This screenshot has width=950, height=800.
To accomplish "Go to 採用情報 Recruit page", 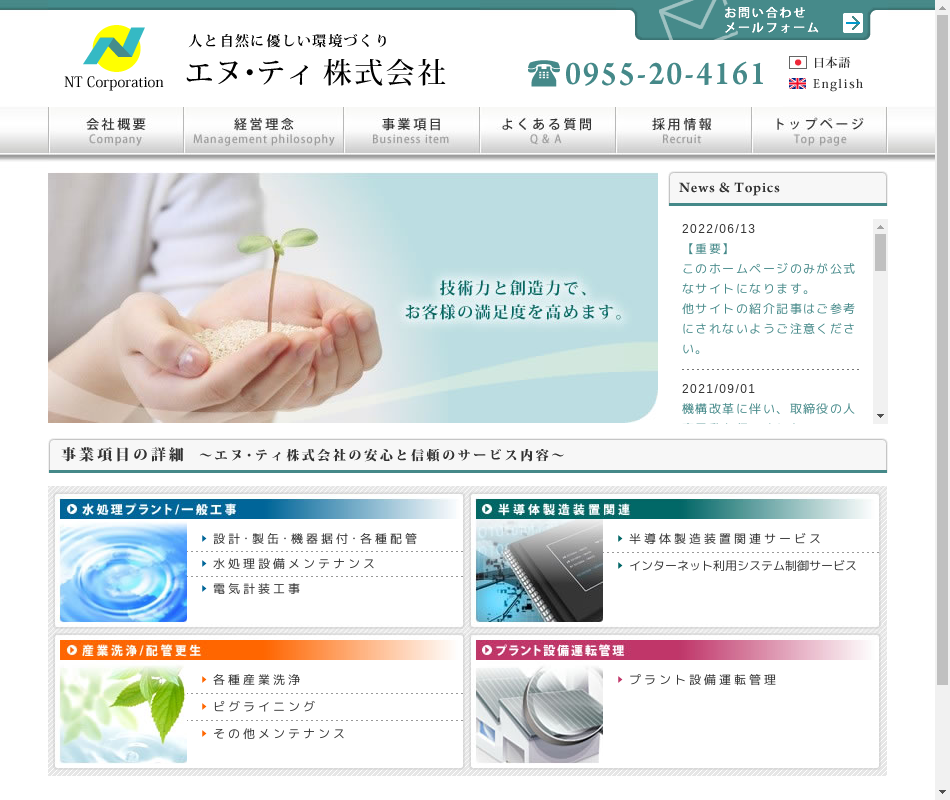I will tap(682, 131).
